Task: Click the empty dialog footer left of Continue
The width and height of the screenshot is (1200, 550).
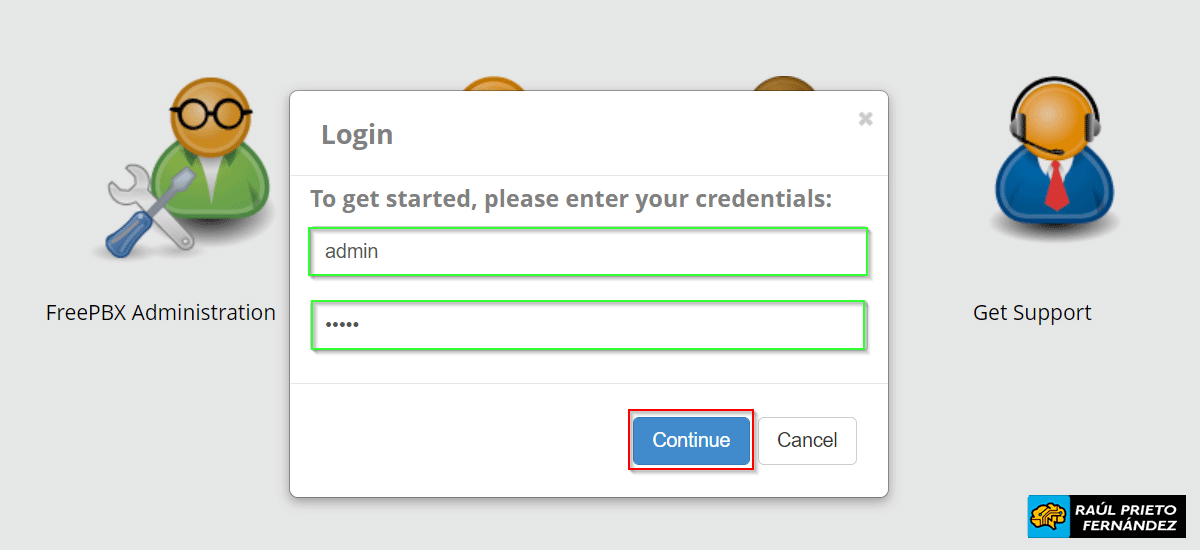Action: (450, 440)
